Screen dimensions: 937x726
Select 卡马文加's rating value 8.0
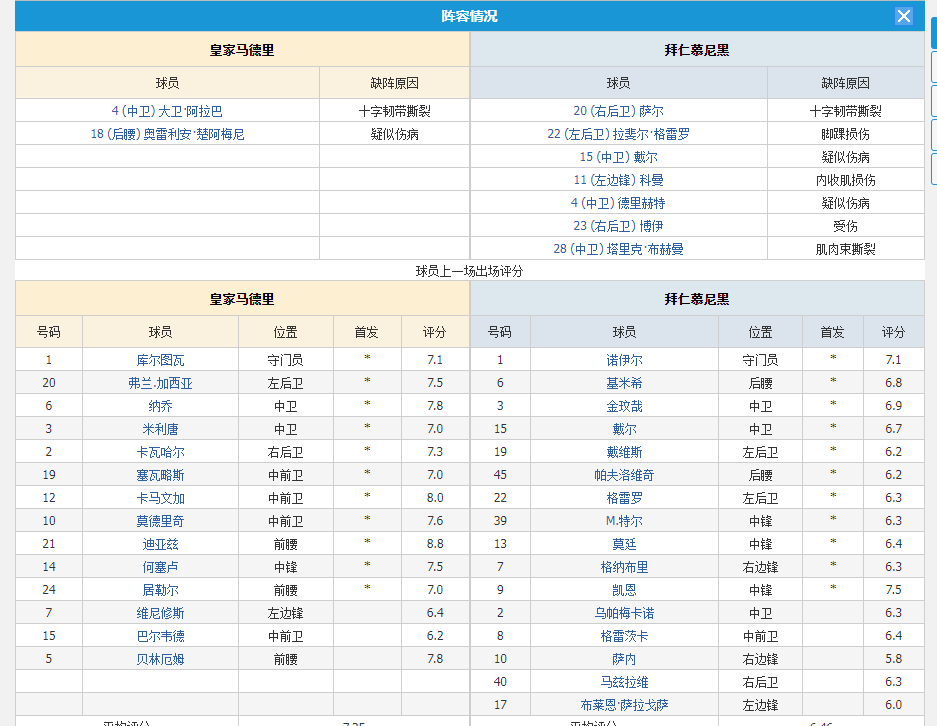click(x=435, y=498)
